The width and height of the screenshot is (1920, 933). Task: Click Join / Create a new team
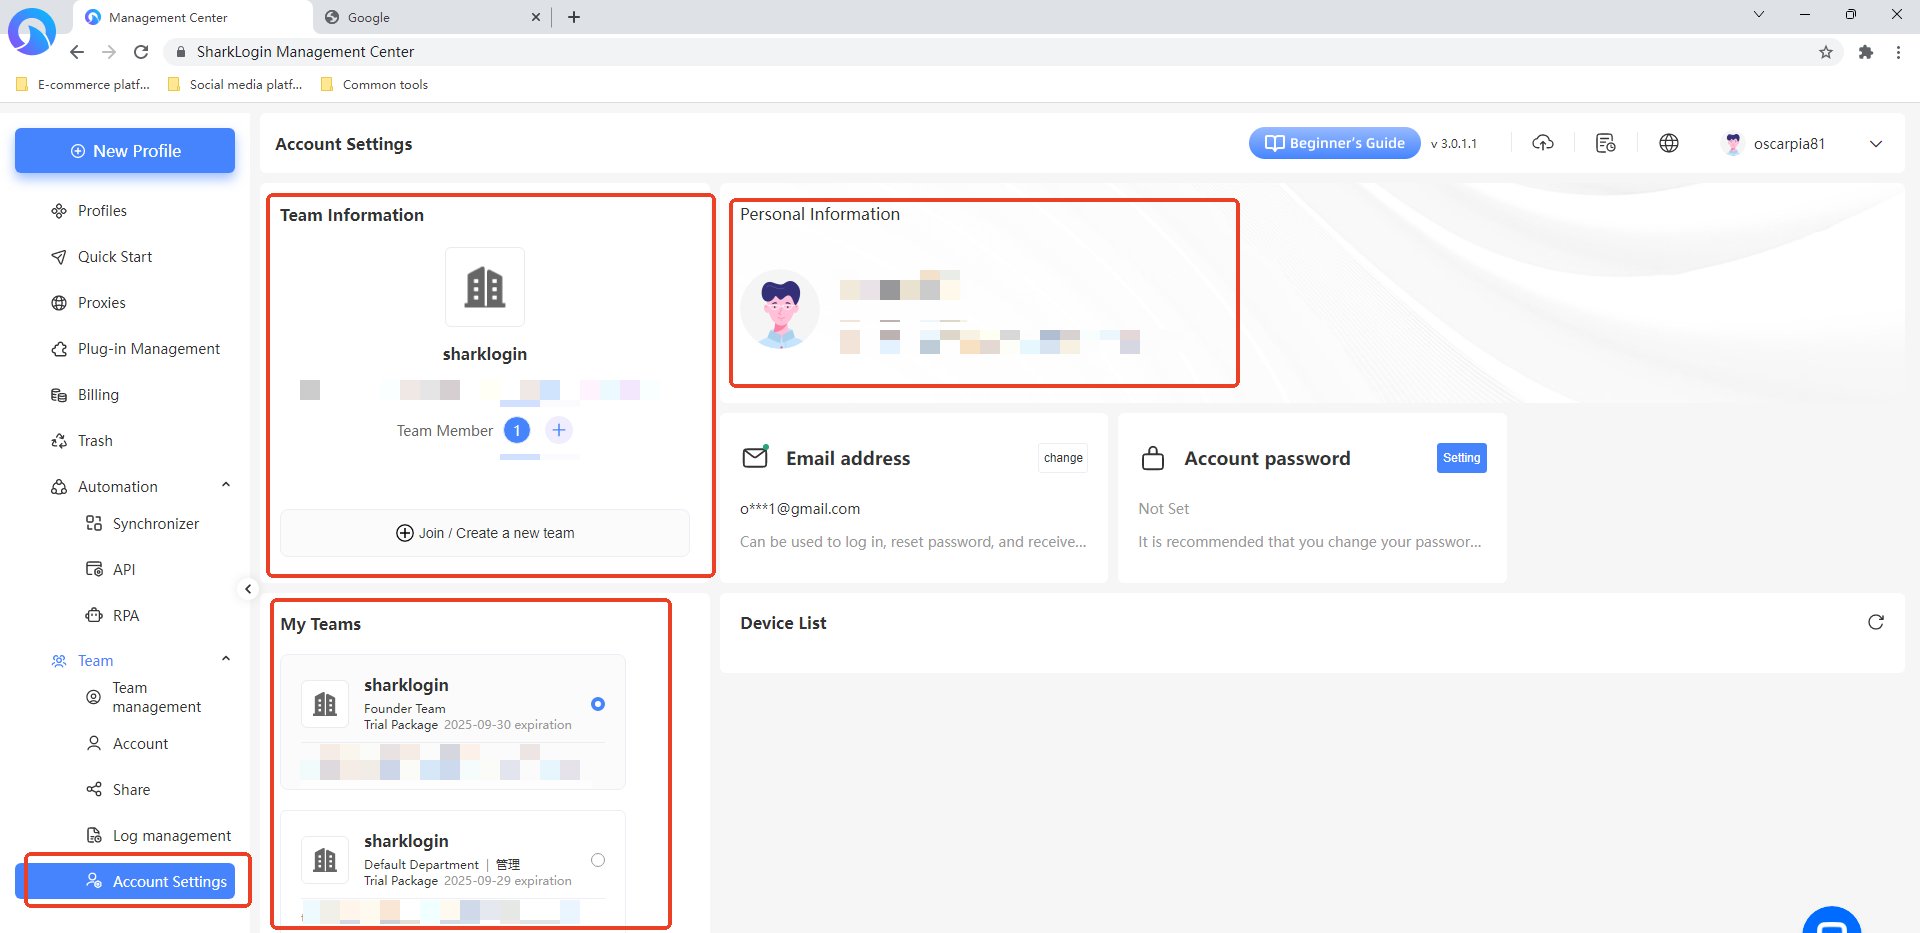coord(485,533)
